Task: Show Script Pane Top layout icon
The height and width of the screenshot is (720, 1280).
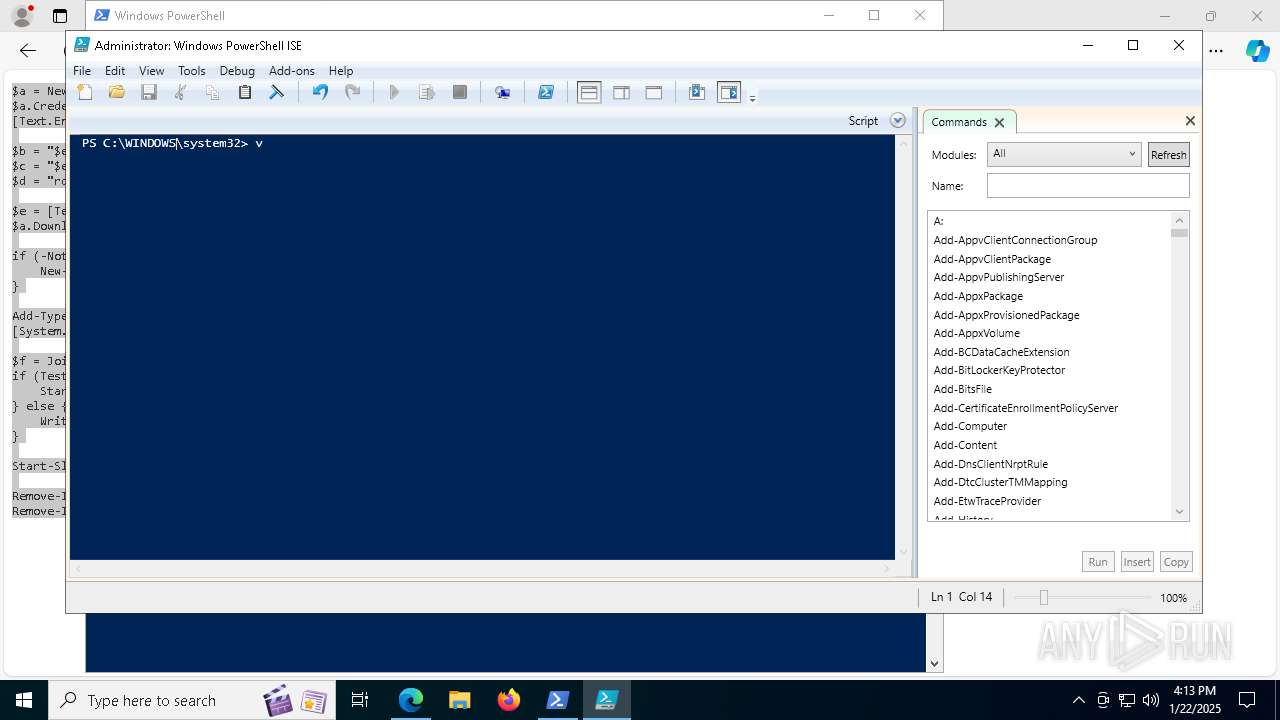Action: click(x=589, y=92)
